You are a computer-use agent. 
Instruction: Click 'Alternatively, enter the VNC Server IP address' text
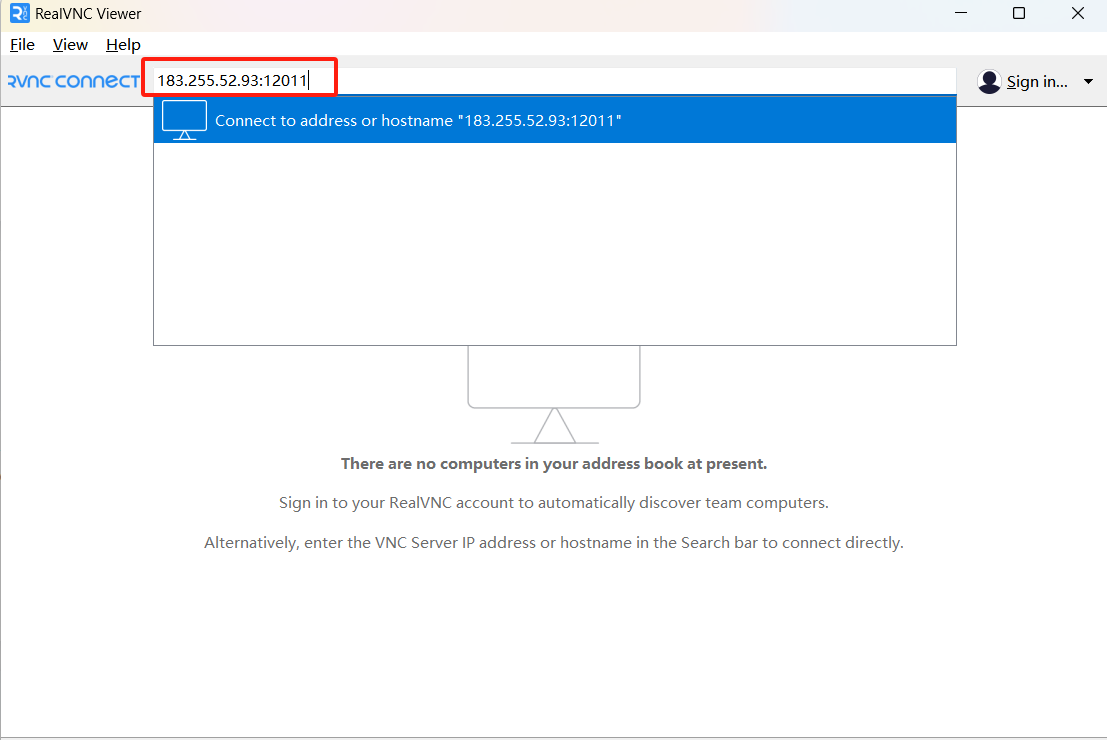tap(554, 543)
